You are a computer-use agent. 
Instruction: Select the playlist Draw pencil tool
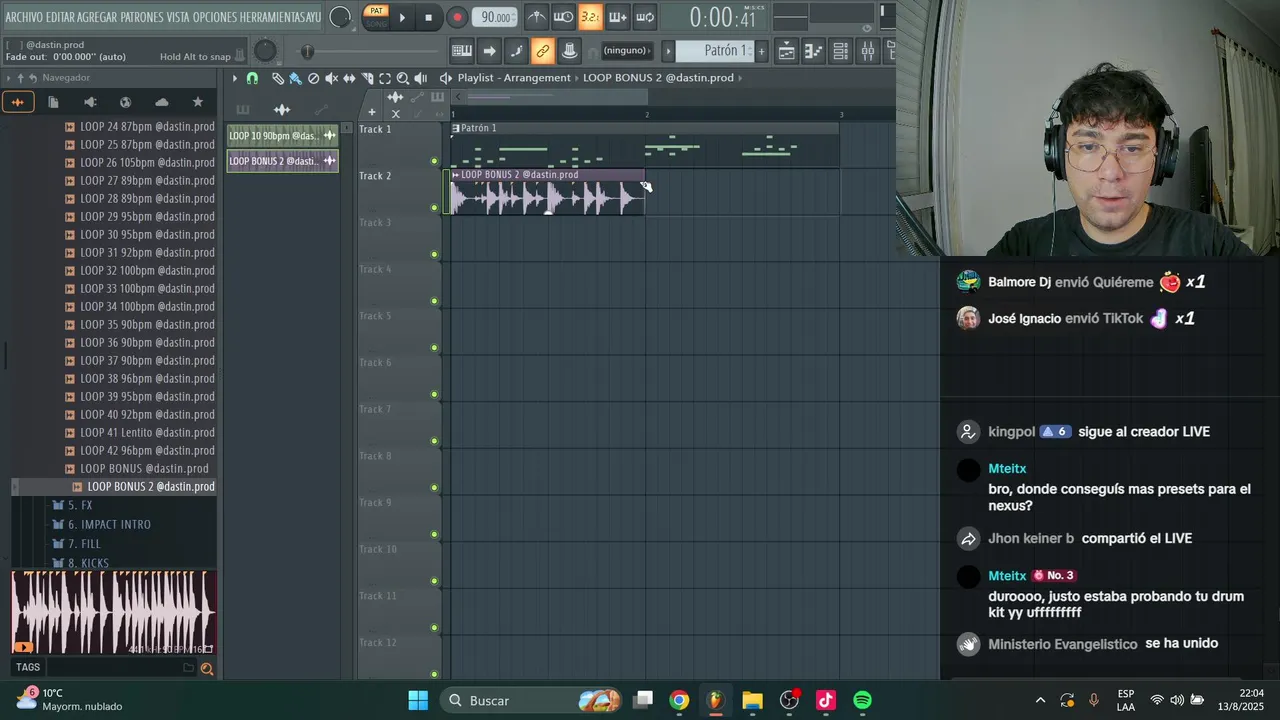(x=277, y=78)
